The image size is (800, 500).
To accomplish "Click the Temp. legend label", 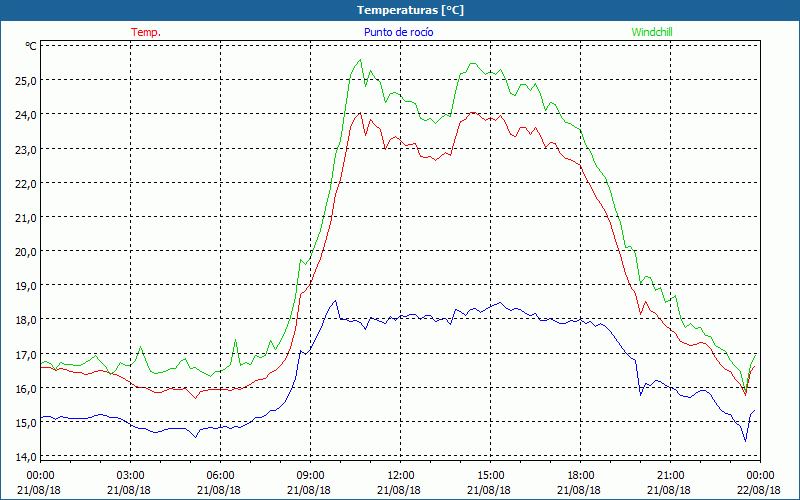I will [x=146, y=32].
